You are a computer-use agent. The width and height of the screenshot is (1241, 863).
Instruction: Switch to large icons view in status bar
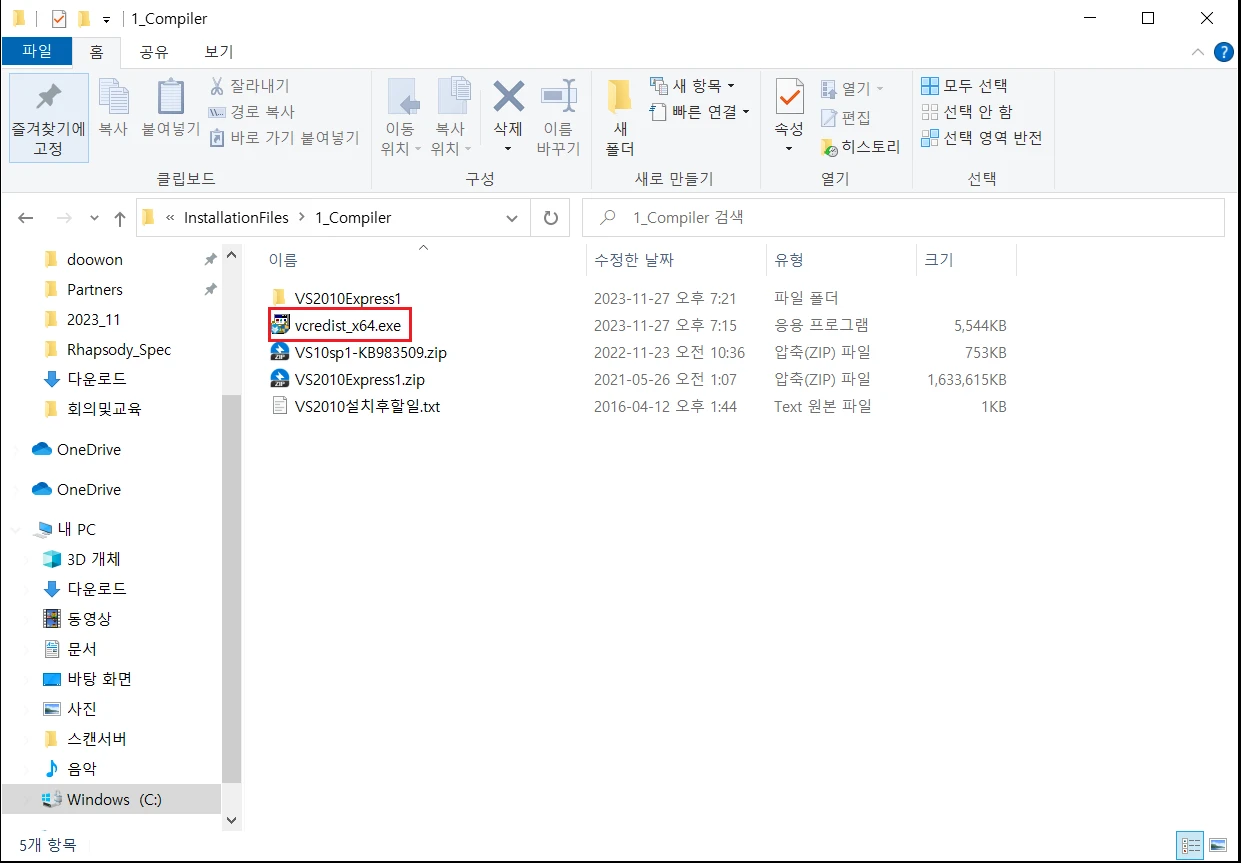pyautogui.click(x=1217, y=845)
